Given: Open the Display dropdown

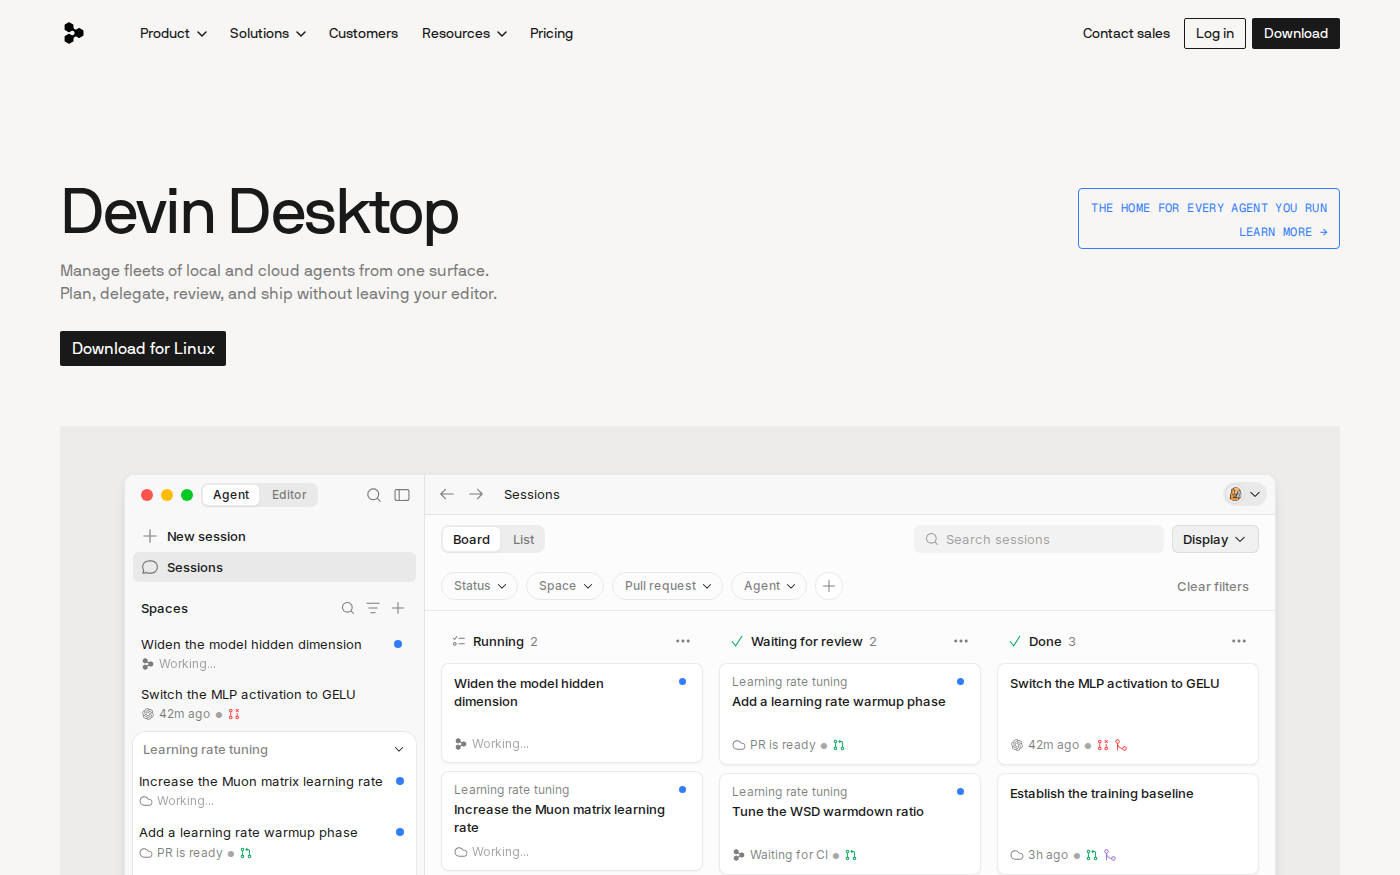Looking at the screenshot, I should click(1215, 539).
